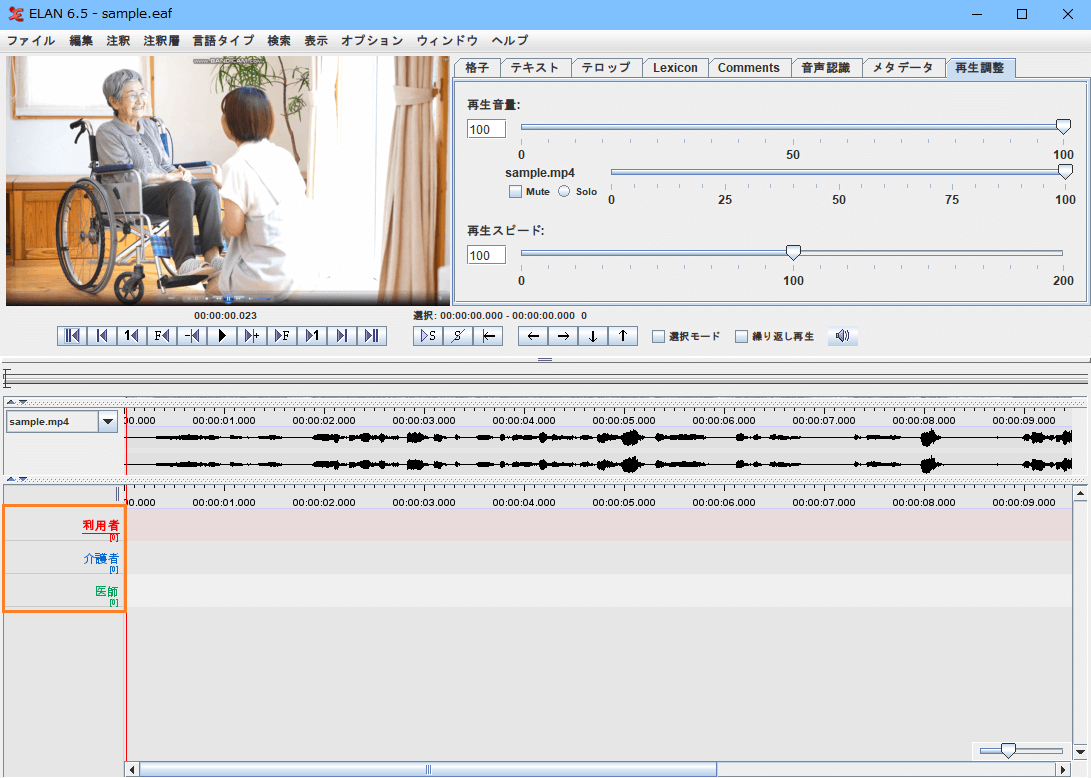
Task: Click the speaker volume icon
Action: [842, 336]
